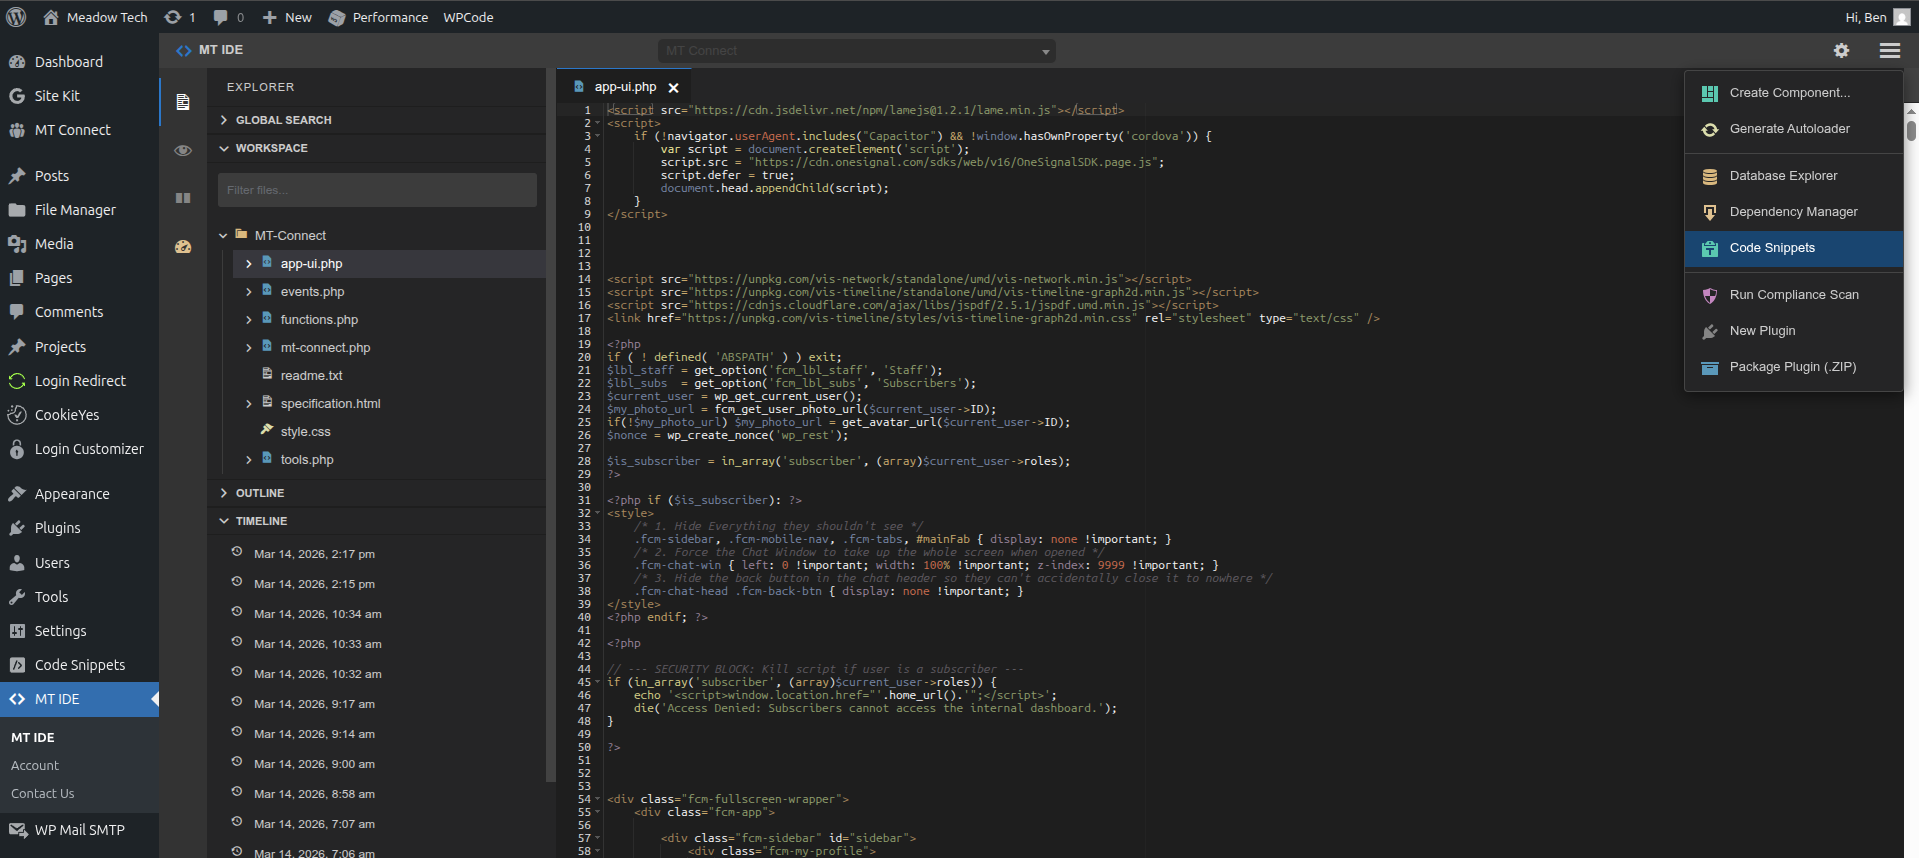The width and height of the screenshot is (1919, 858).
Task: Collapse the MT-Connect folder
Action: [223, 236]
